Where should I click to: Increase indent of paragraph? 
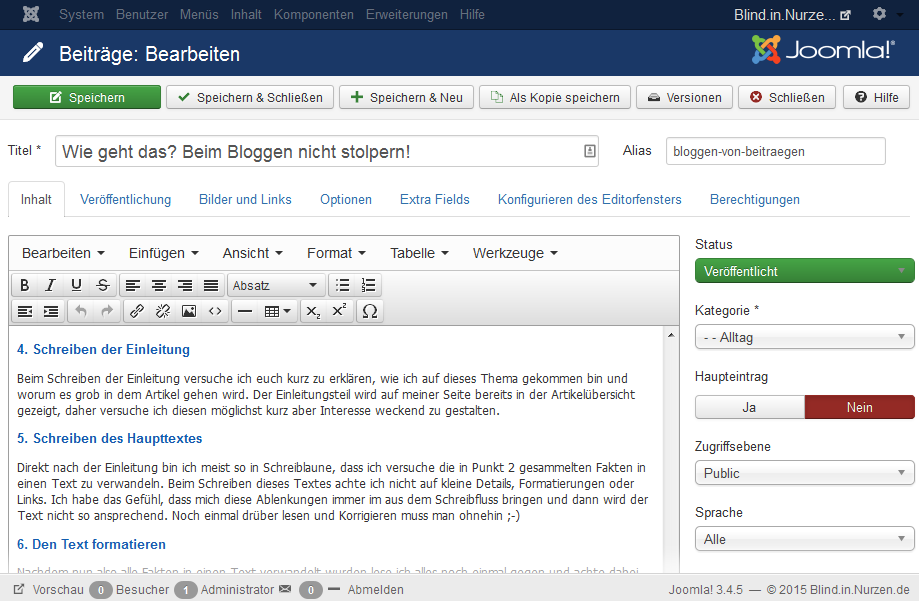pos(51,311)
